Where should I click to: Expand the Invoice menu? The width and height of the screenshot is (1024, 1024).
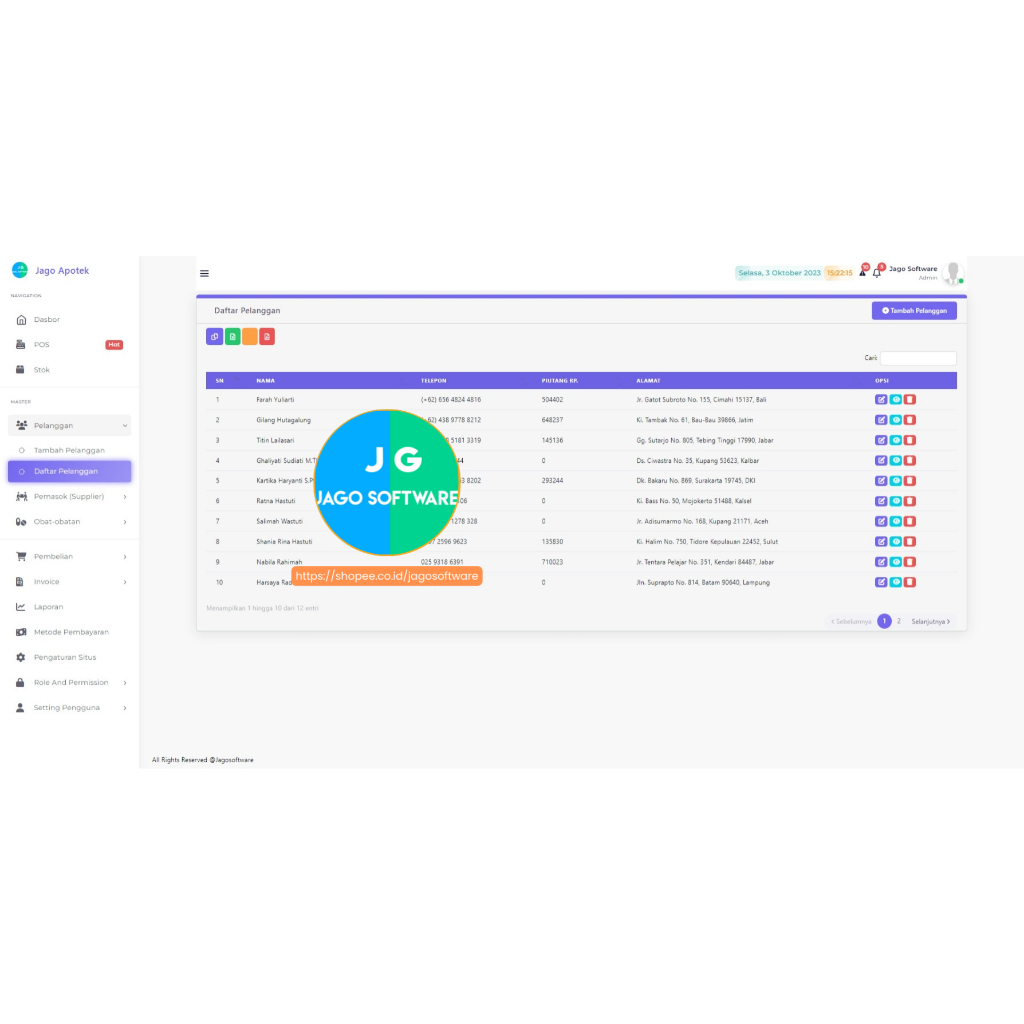coord(70,582)
